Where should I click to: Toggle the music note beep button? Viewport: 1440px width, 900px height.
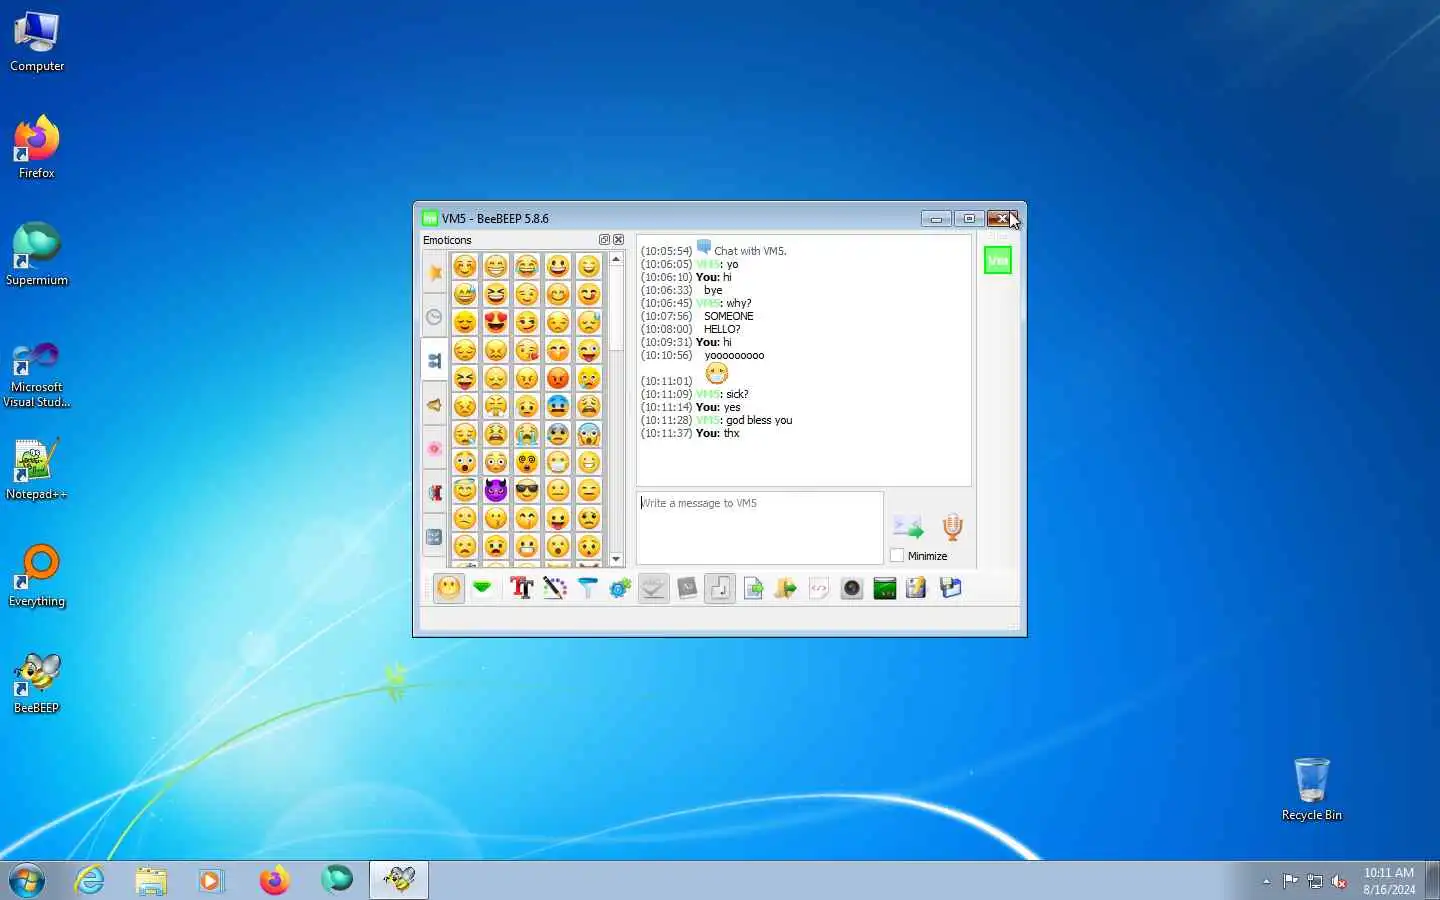[720, 588]
